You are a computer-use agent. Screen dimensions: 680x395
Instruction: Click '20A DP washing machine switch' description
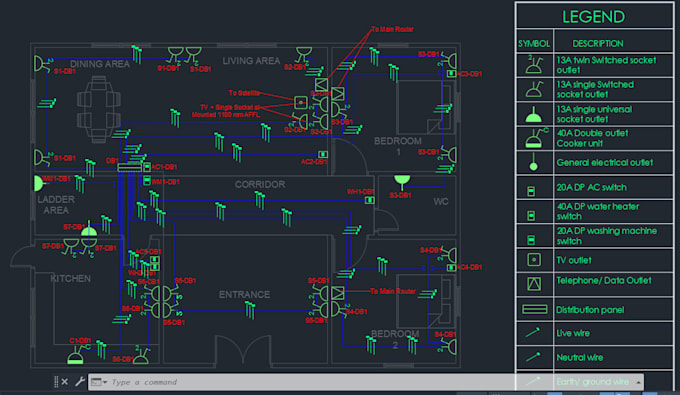pyautogui.click(x=606, y=236)
